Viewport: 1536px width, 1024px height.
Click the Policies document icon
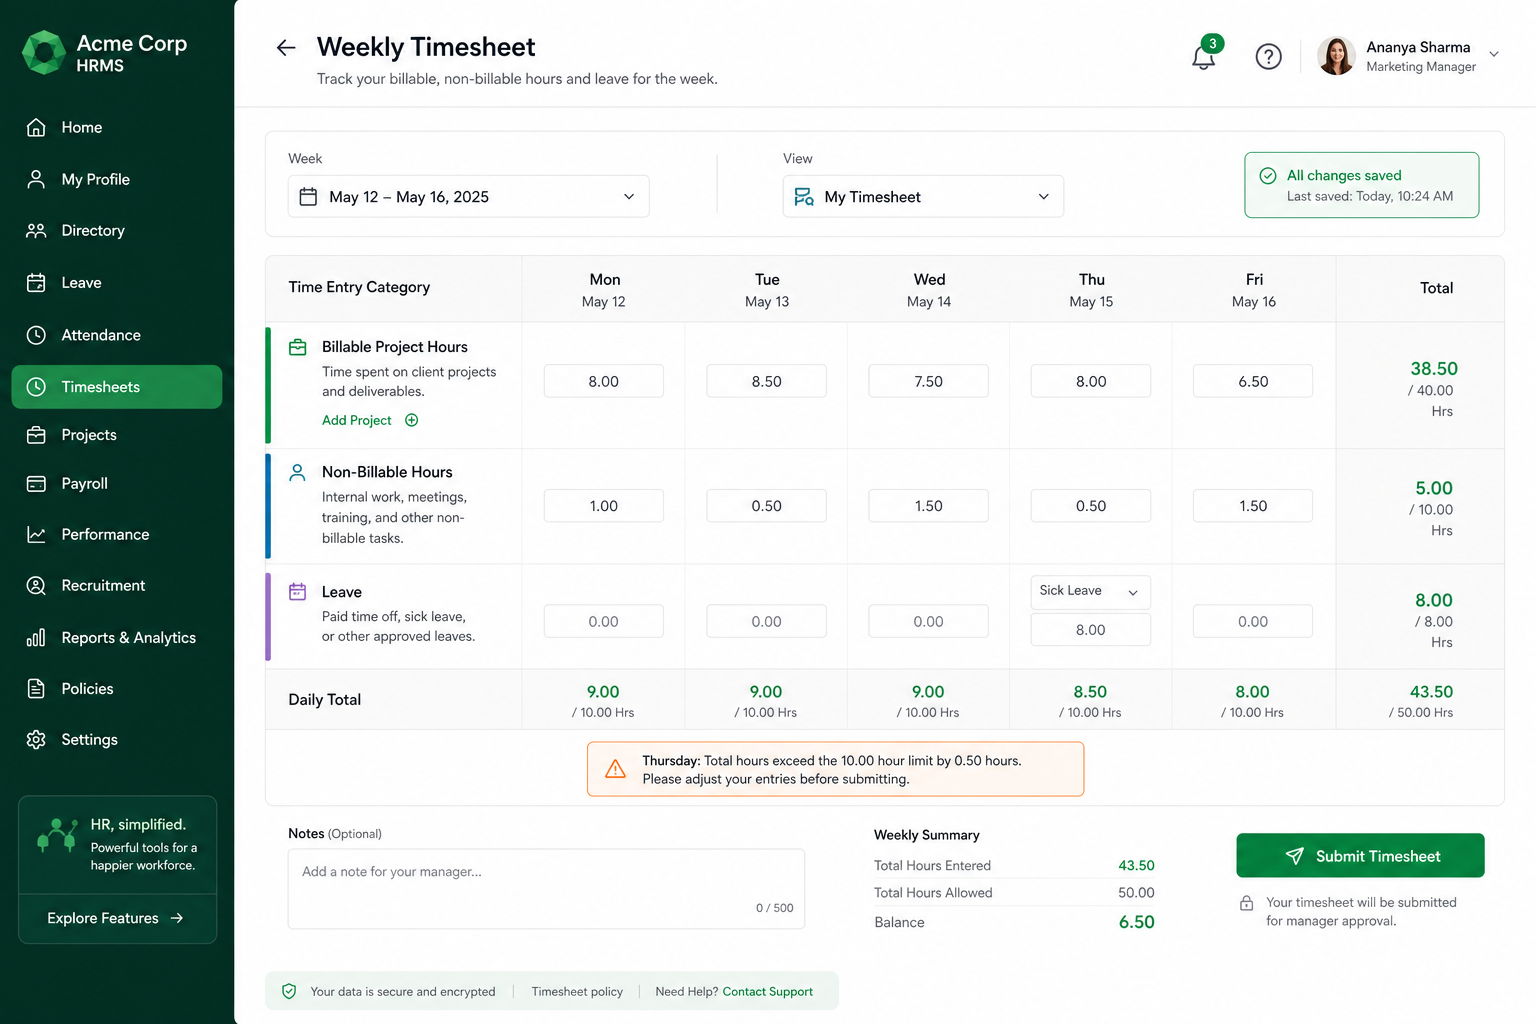pyautogui.click(x=36, y=688)
